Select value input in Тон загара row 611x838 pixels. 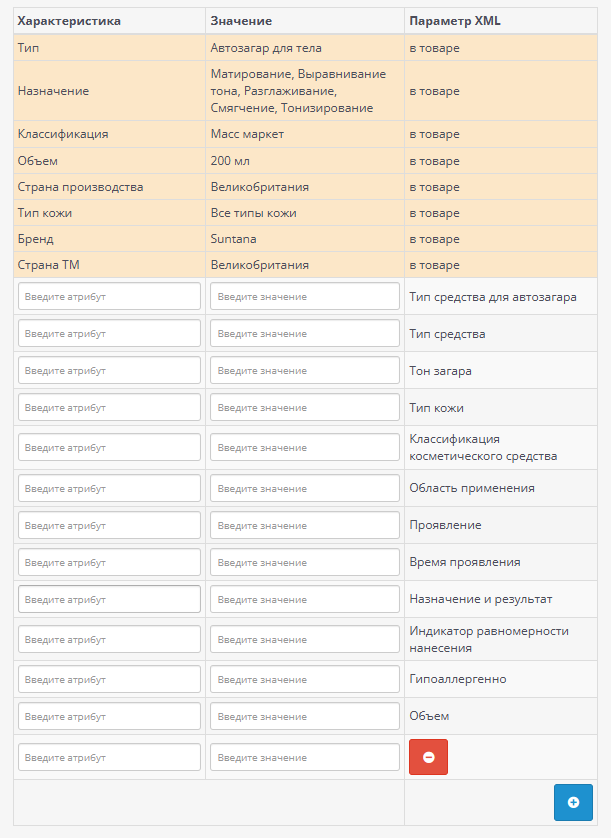point(304,371)
